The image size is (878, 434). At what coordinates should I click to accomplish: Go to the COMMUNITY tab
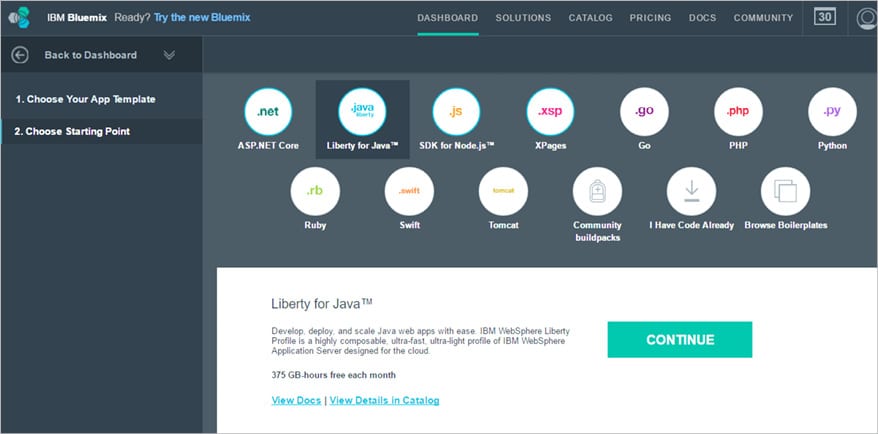tap(764, 18)
